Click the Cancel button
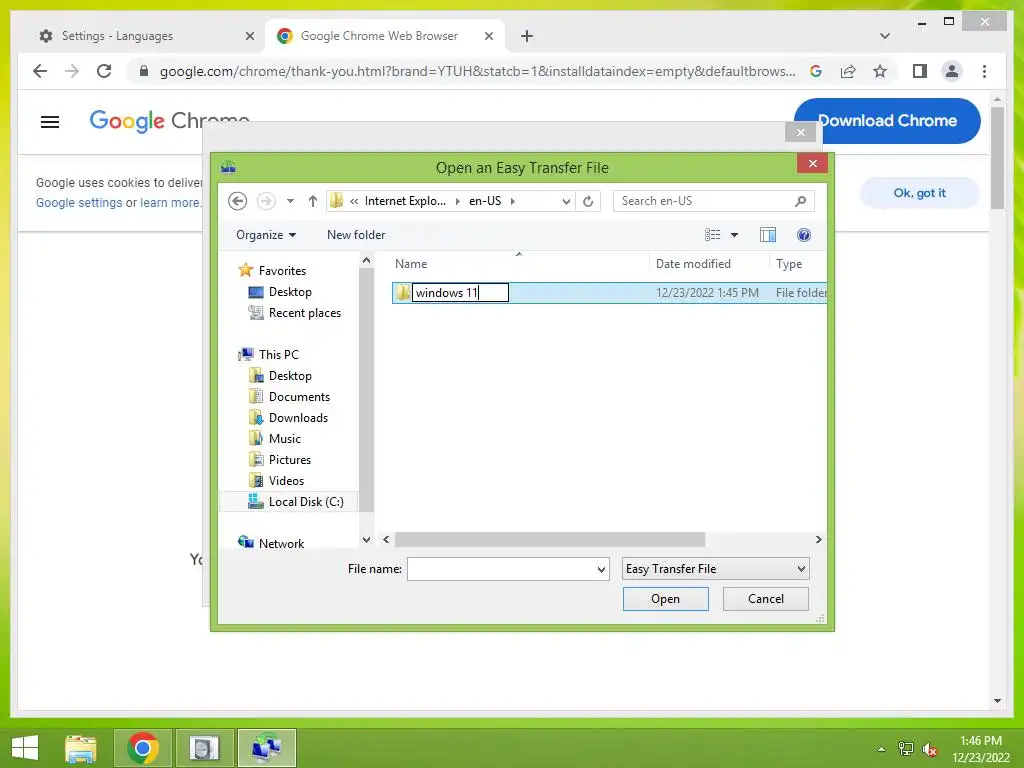Image resolution: width=1024 pixels, height=768 pixels. 765,599
